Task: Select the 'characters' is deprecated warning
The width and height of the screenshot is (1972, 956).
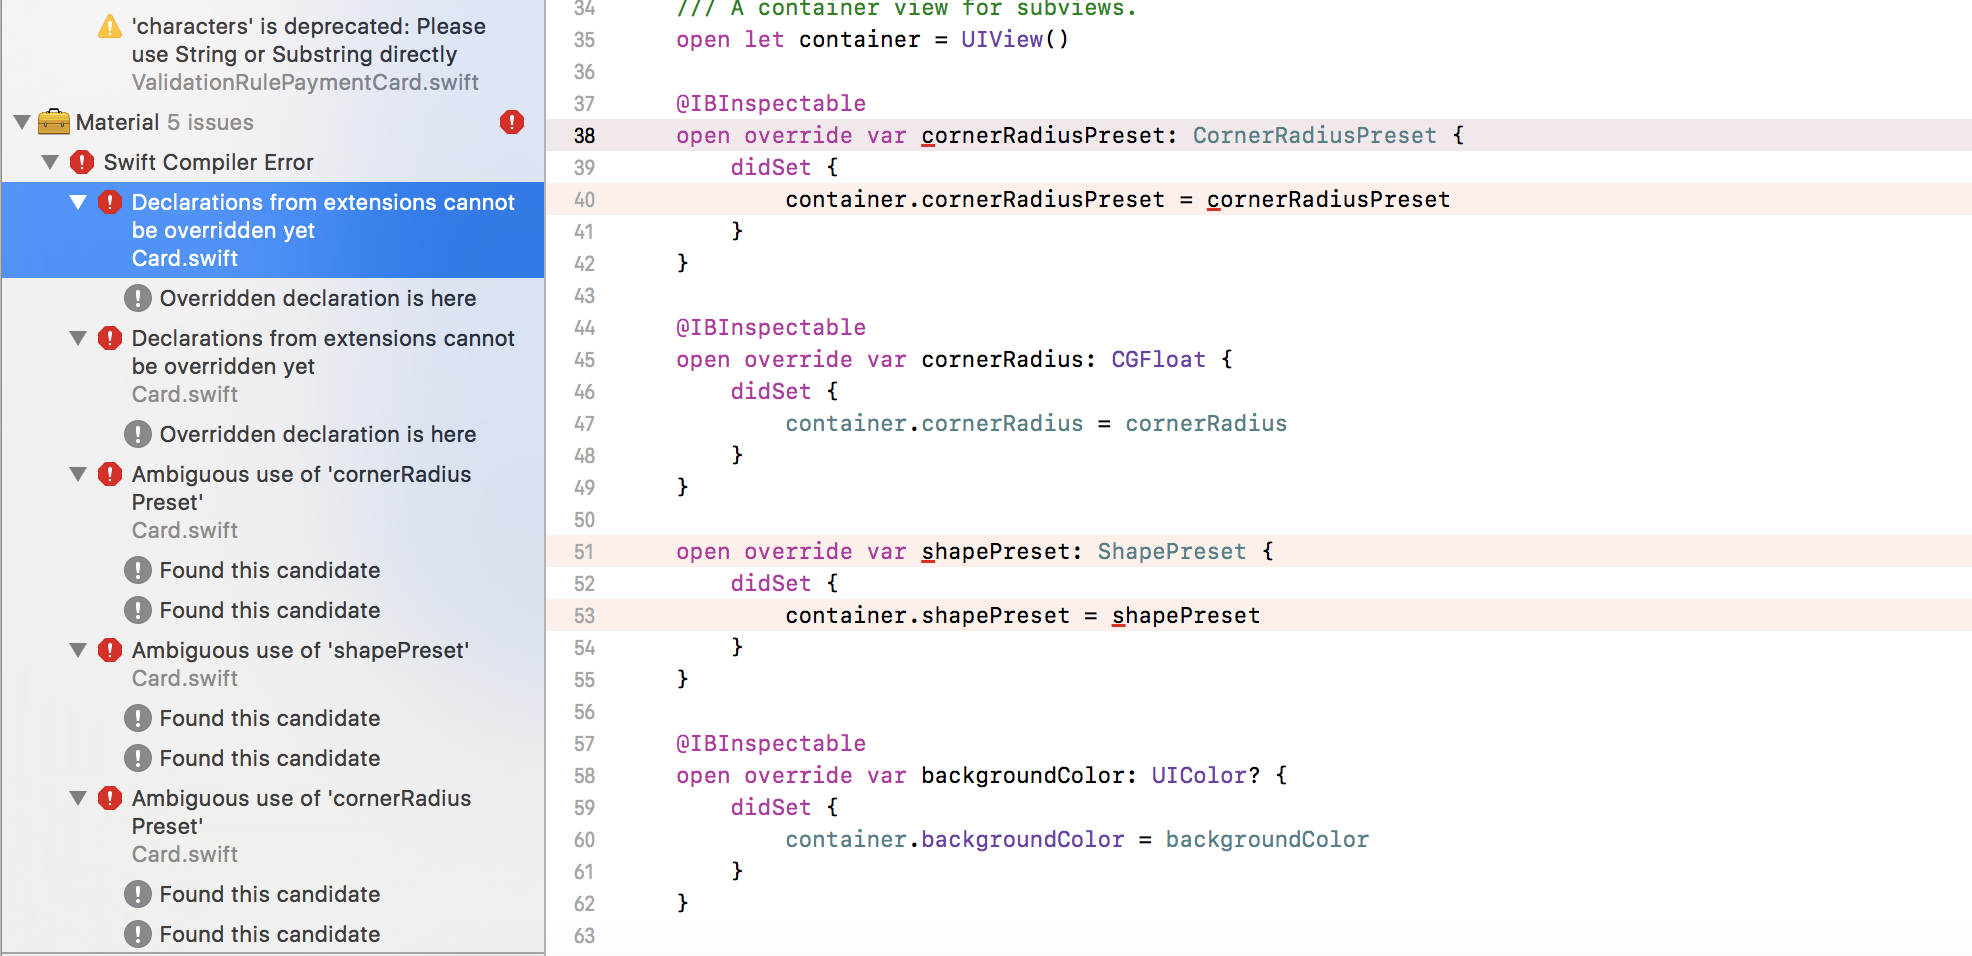Action: [273, 54]
